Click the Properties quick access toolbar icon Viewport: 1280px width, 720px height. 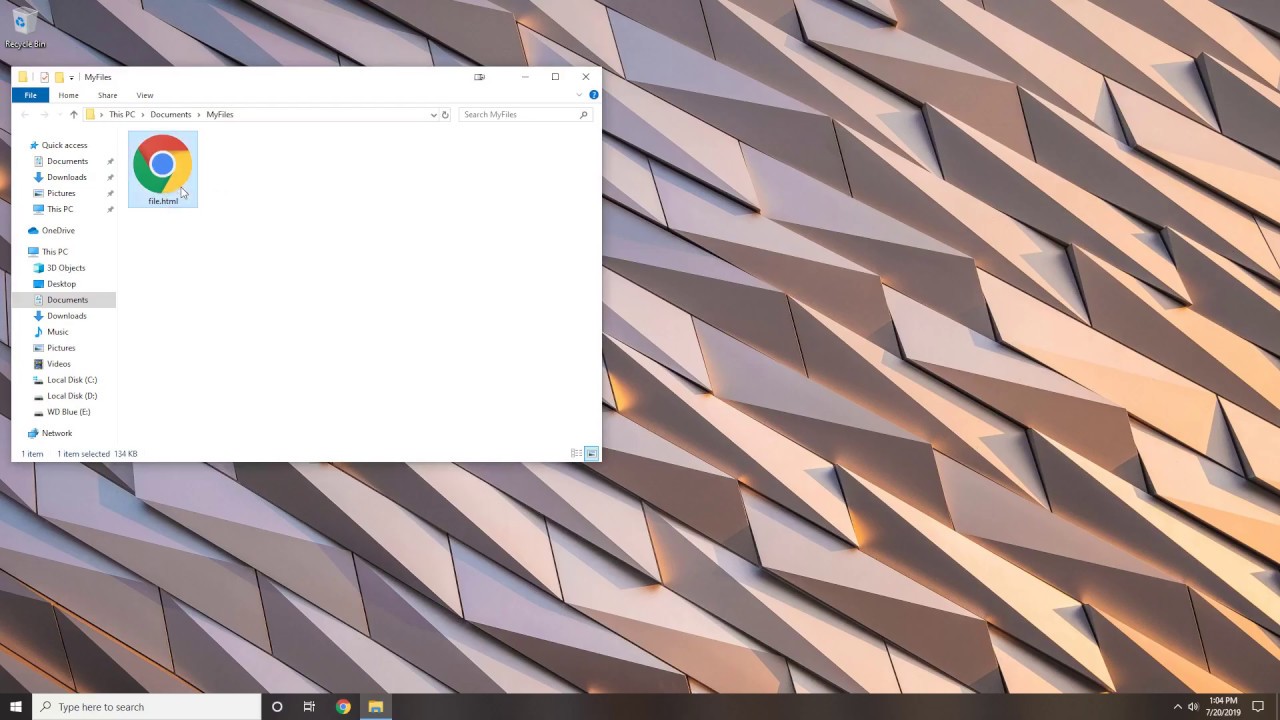(44, 77)
